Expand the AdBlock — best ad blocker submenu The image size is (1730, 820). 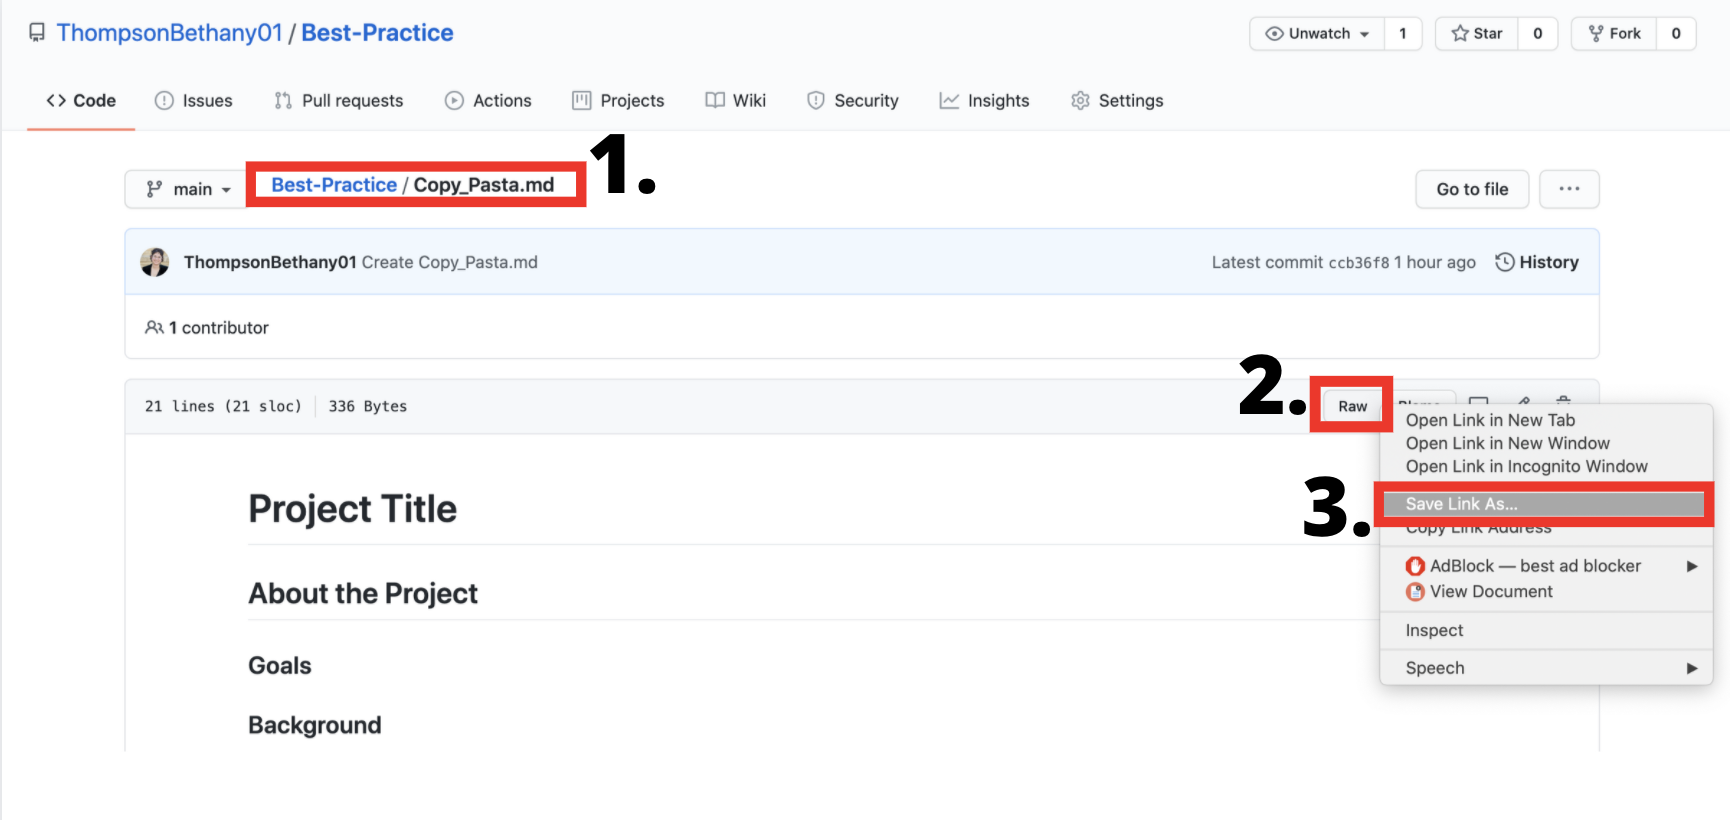coord(1546,566)
